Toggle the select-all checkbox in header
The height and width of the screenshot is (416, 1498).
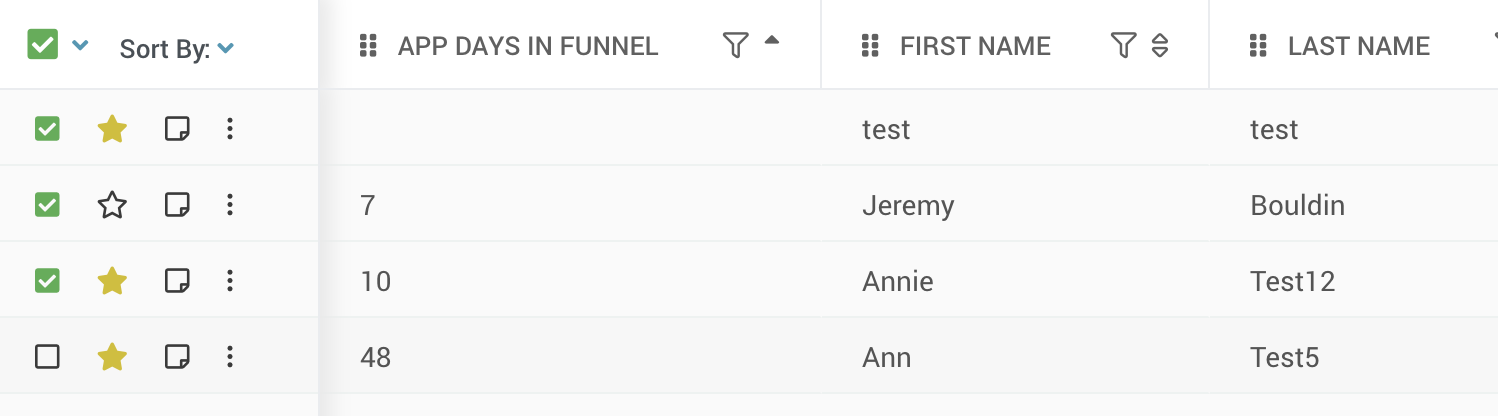tap(43, 44)
